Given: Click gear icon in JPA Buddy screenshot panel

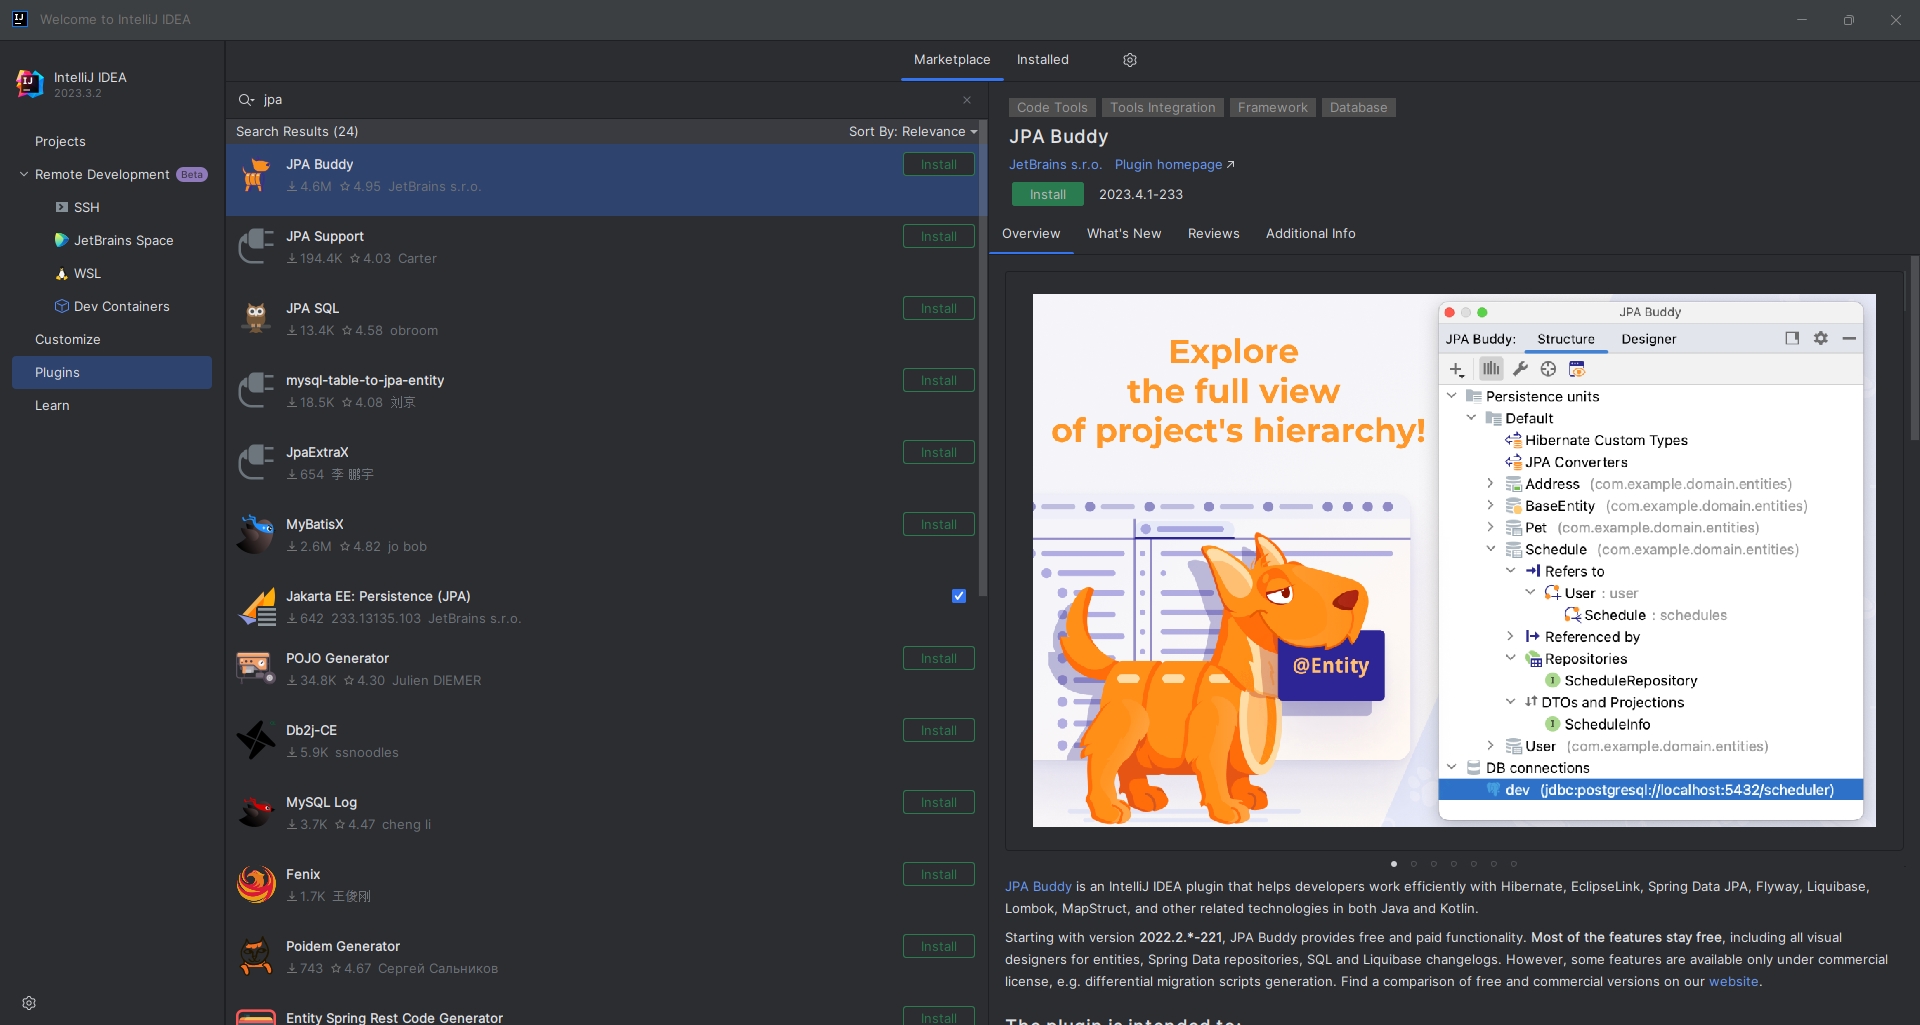Looking at the screenshot, I should pos(1821,338).
